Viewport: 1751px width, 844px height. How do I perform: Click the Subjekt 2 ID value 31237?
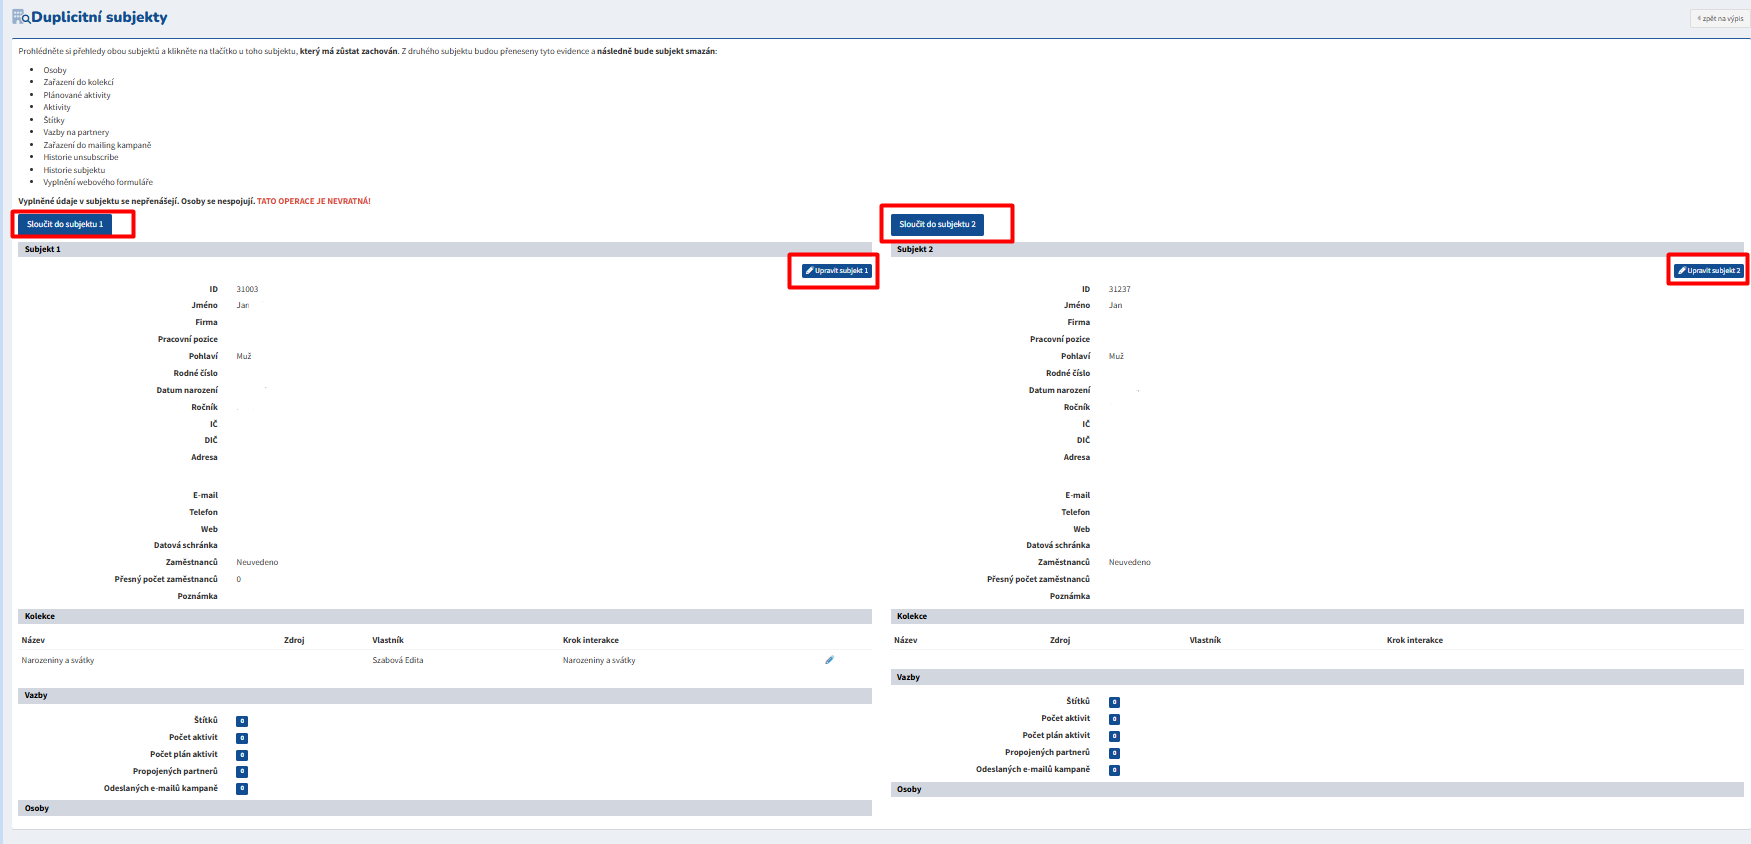(1119, 289)
